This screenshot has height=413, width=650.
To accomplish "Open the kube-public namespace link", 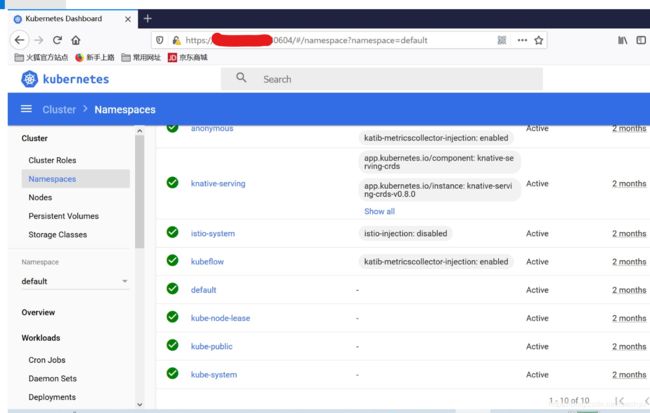I will coord(211,346).
